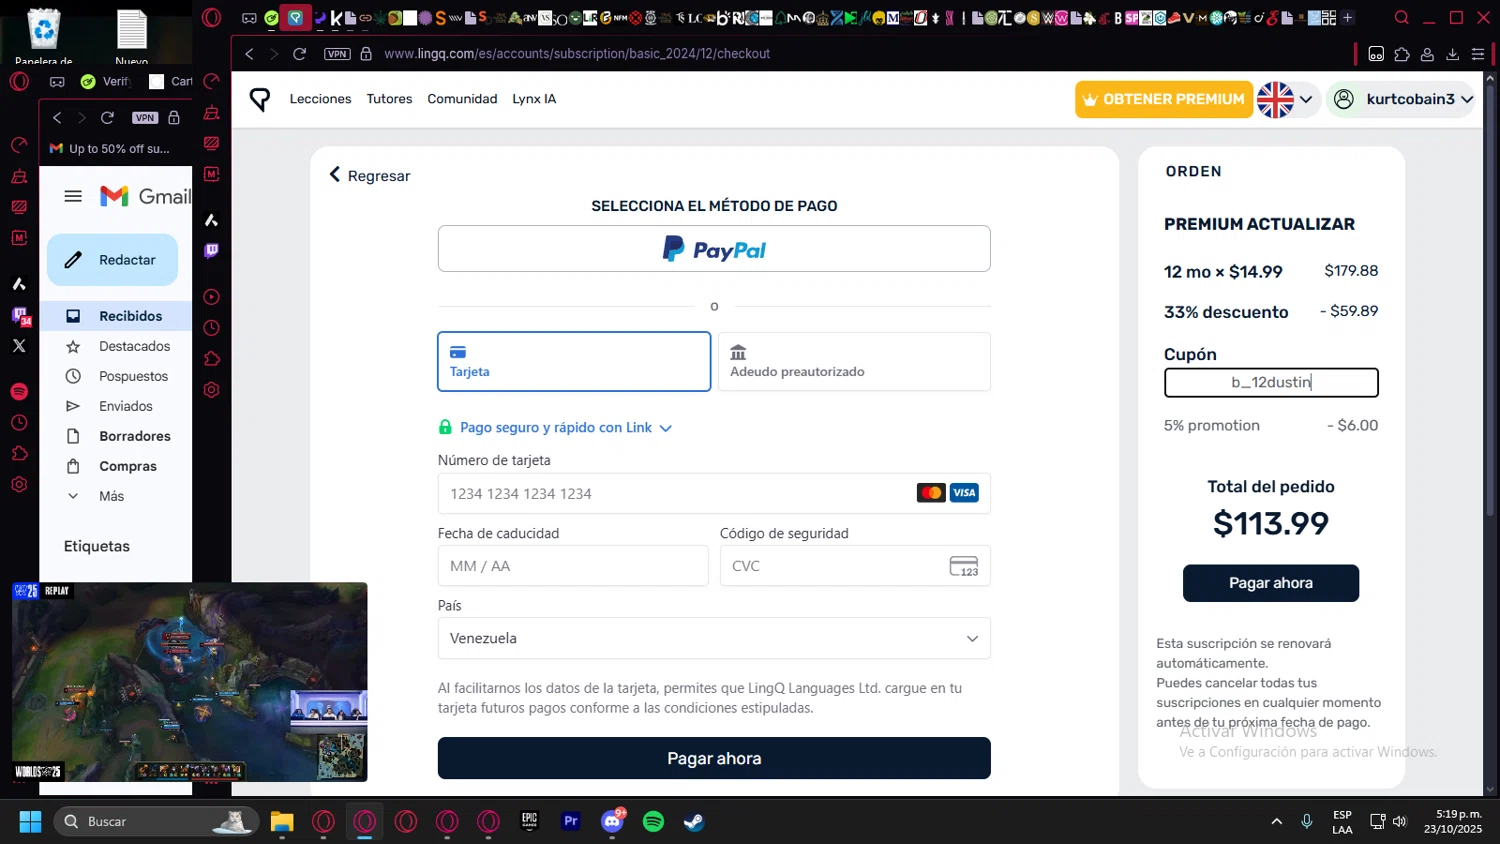Viewport: 1500px width, 844px height.
Task: Reload the LingQ checkout page
Action: point(299,54)
